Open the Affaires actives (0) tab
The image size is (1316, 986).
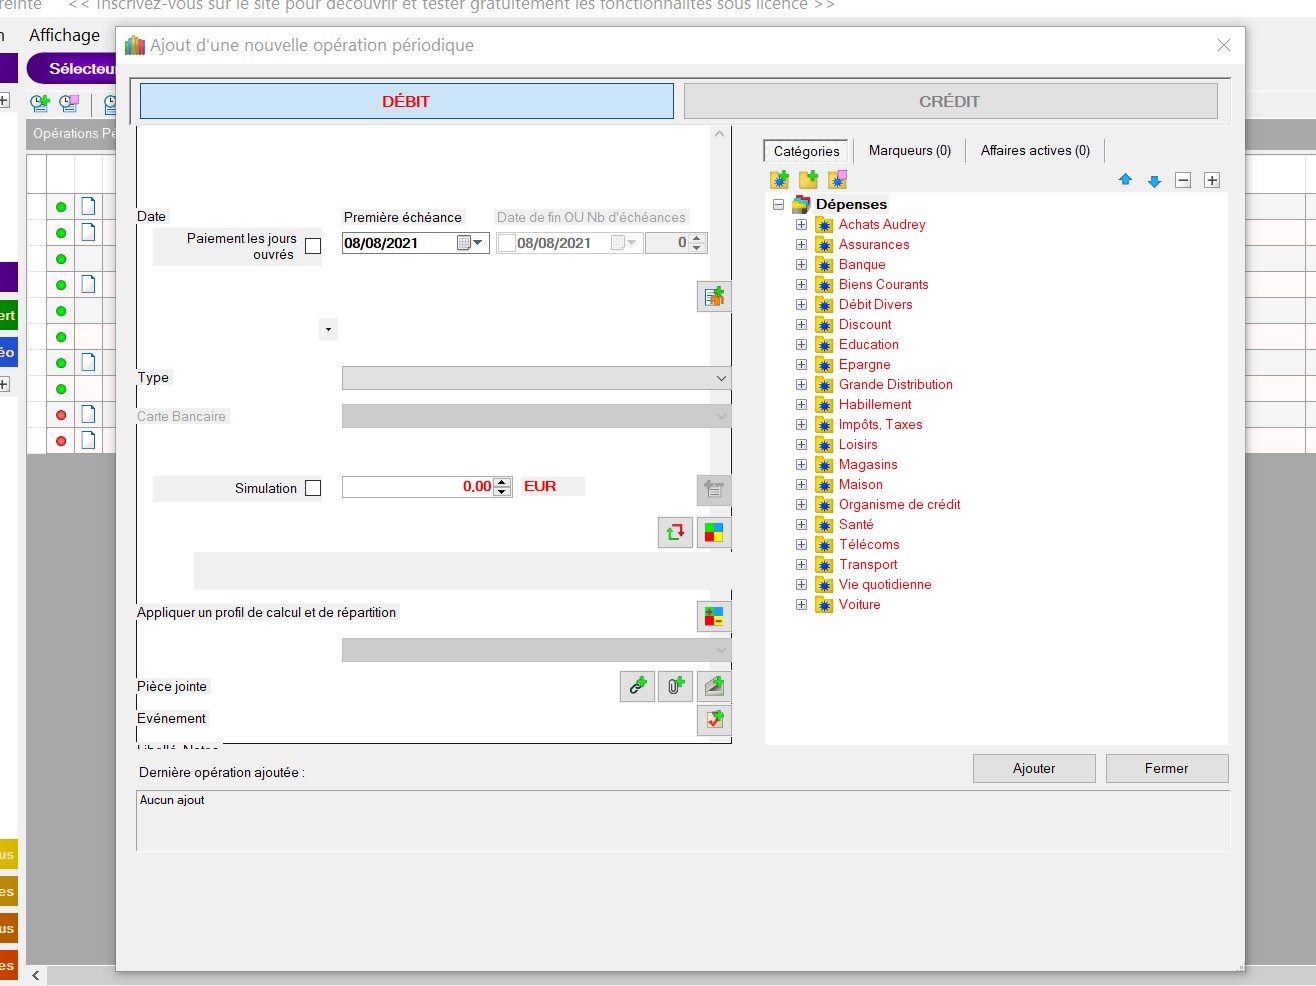tap(1035, 151)
